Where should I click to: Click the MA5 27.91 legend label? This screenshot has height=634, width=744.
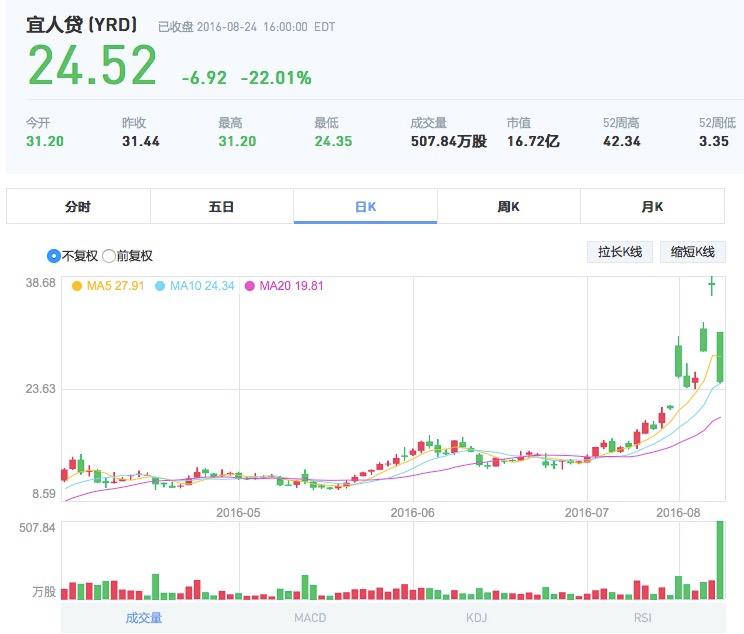point(115,286)
